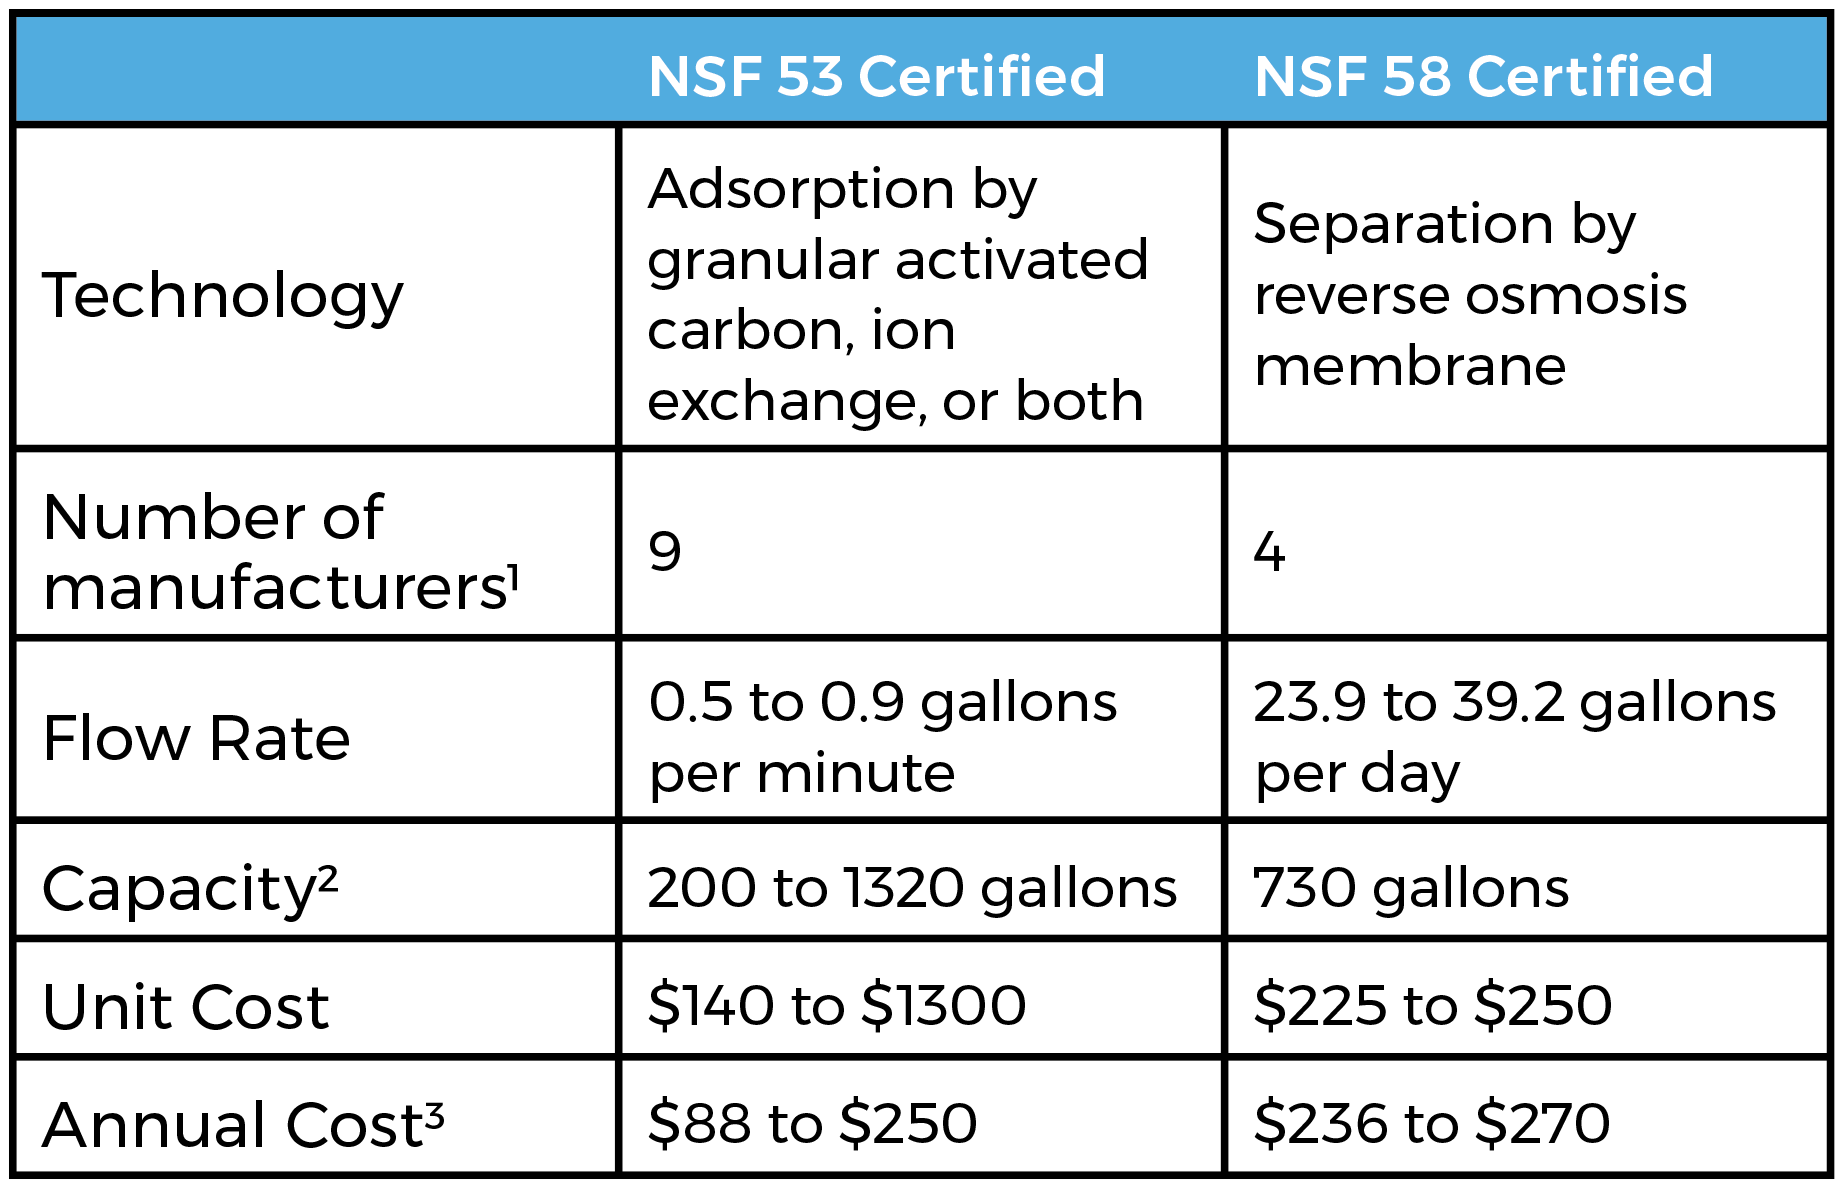
Task: Click the Number of manufacturers row label
Action: coord(280,551)
